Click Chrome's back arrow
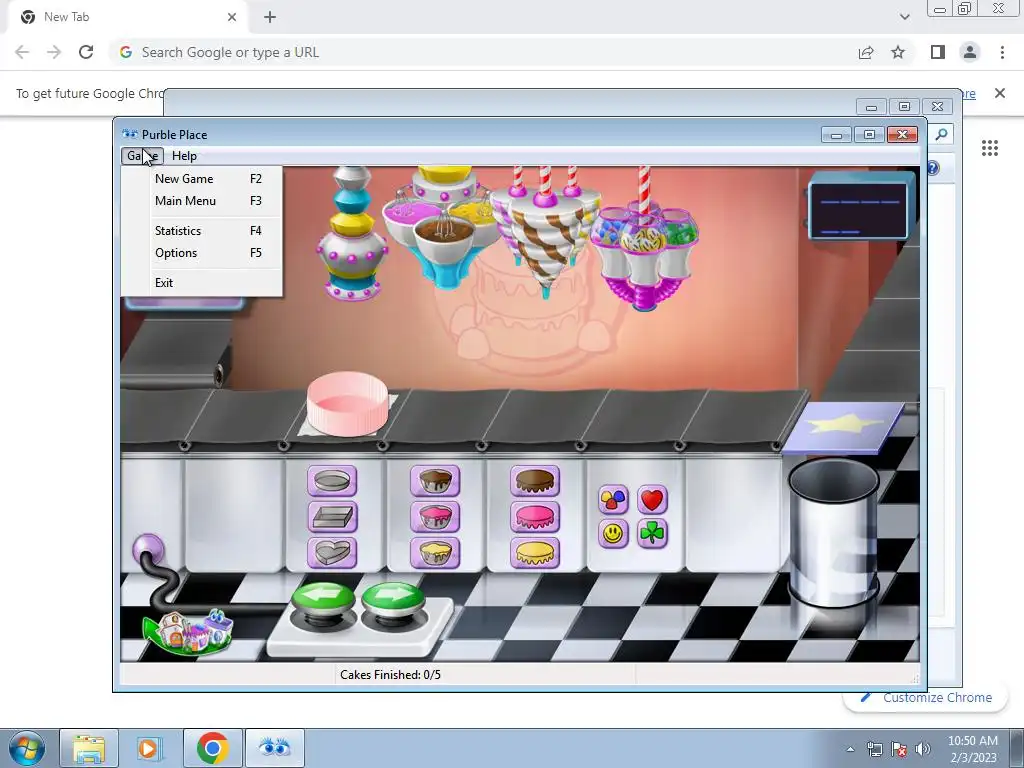 pos(22,52)
